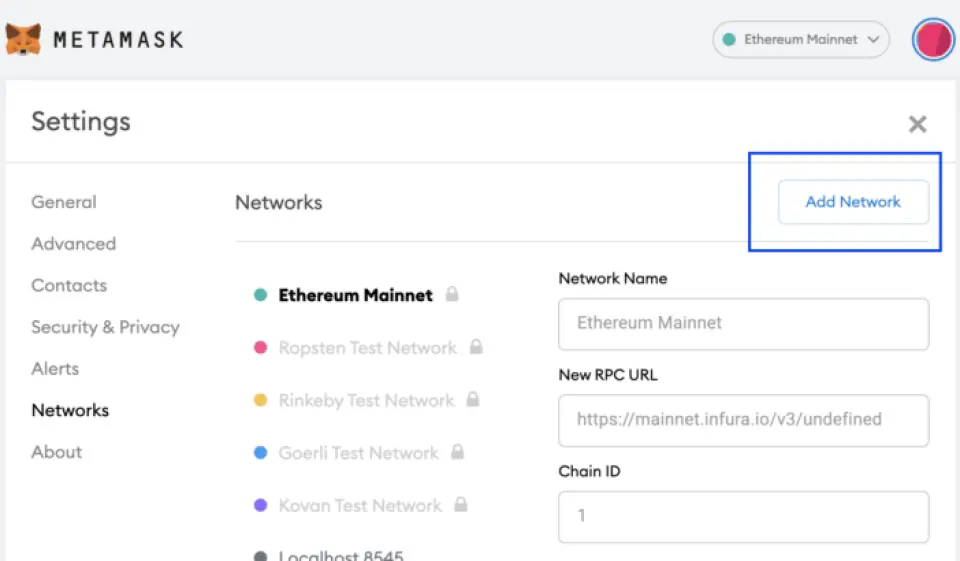
Task: Focus the New RPC URL field
Action: pyautogui.click(x=743, y=420)
